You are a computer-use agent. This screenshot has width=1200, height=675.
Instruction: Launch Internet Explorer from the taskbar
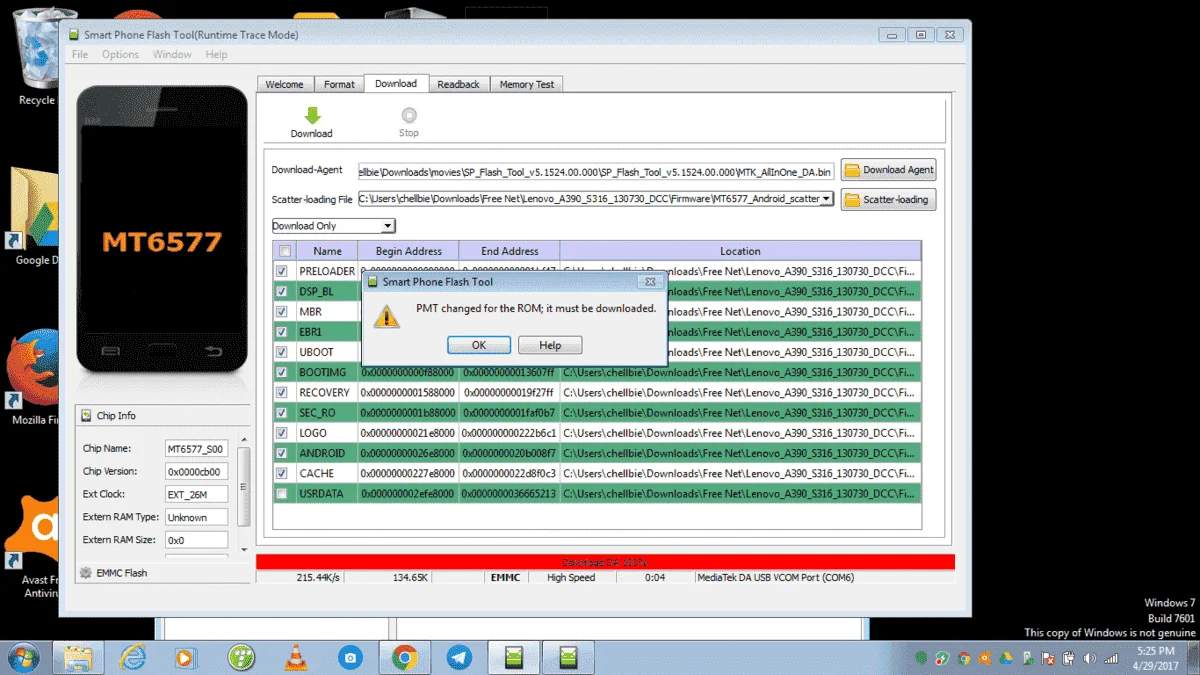click(133, 657)
